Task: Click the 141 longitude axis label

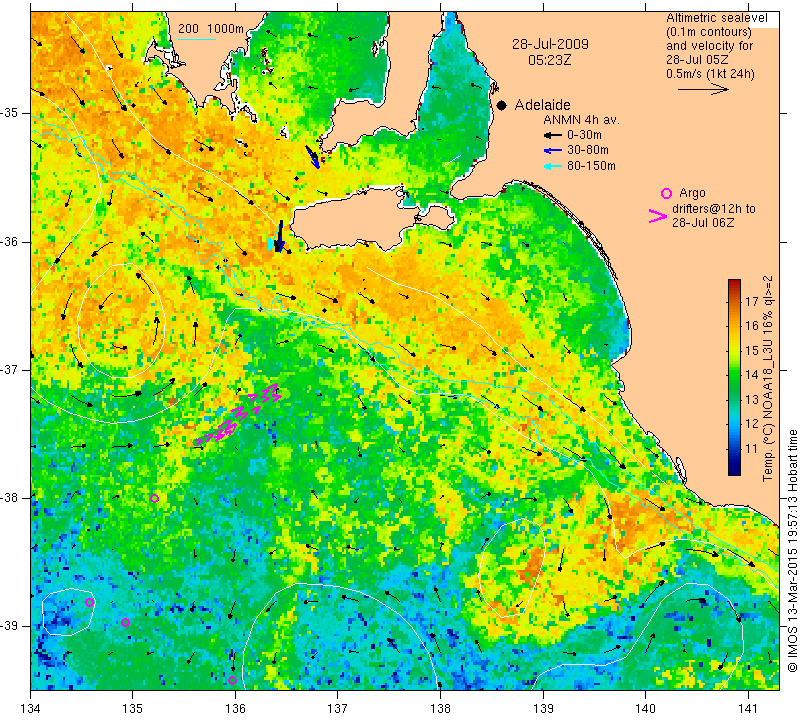Action: pyautogui.click(x=748, y=708)
